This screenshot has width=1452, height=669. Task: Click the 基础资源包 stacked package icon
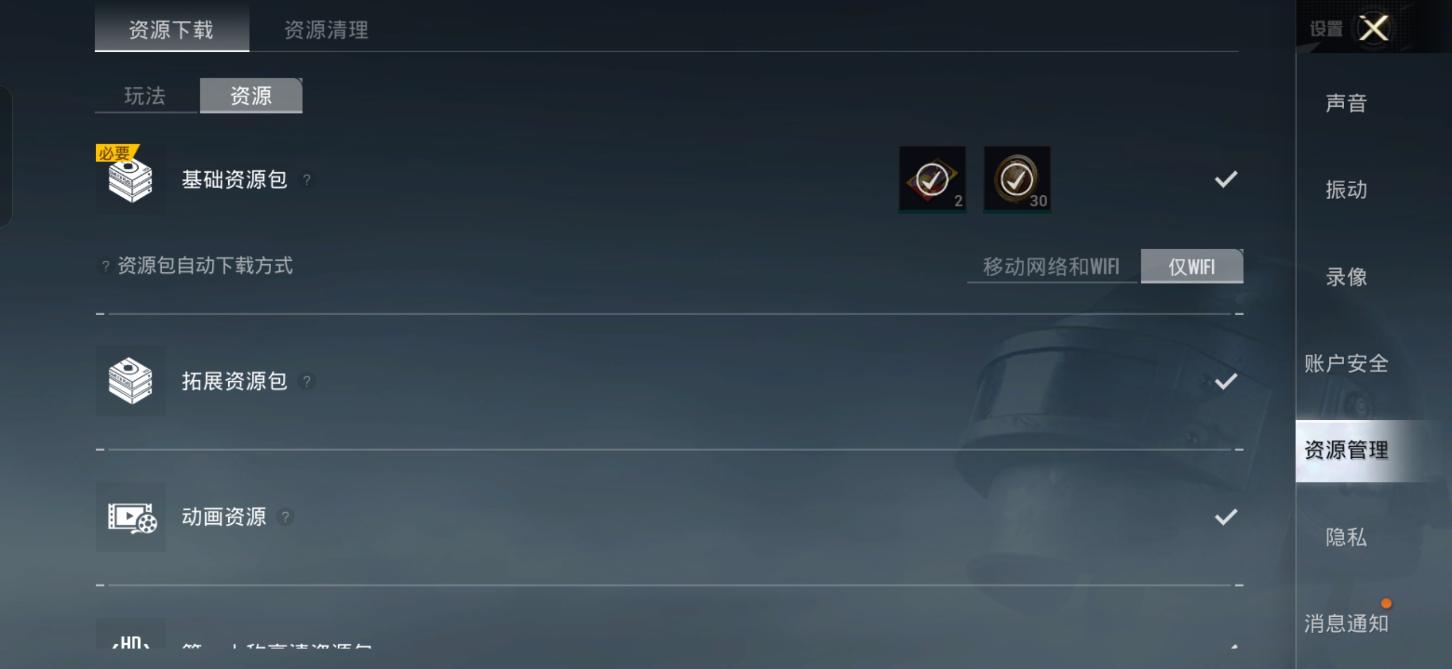click(131, 181)
